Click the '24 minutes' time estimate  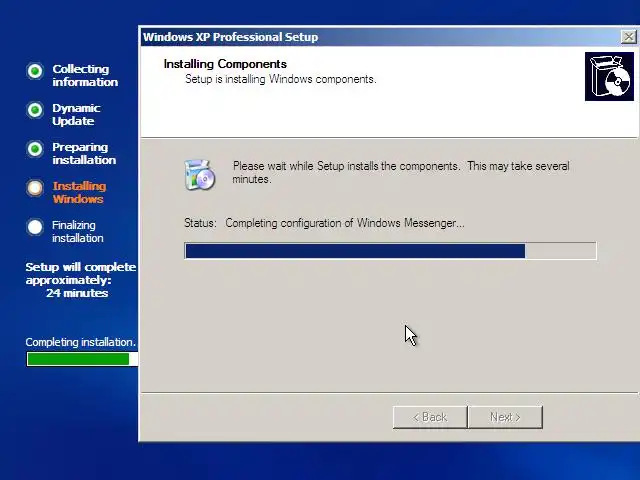click(x=77, y=293)
